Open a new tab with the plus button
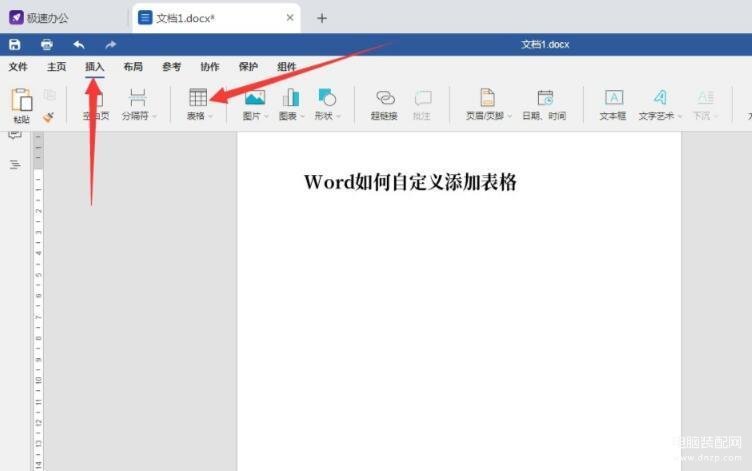The width and height of the screenshot is (752, 471). pyautogui.click(x=322, y=18)
